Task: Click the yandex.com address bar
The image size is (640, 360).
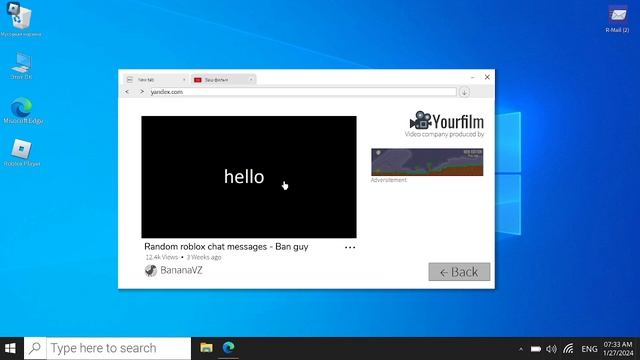Action: point(303,92)
